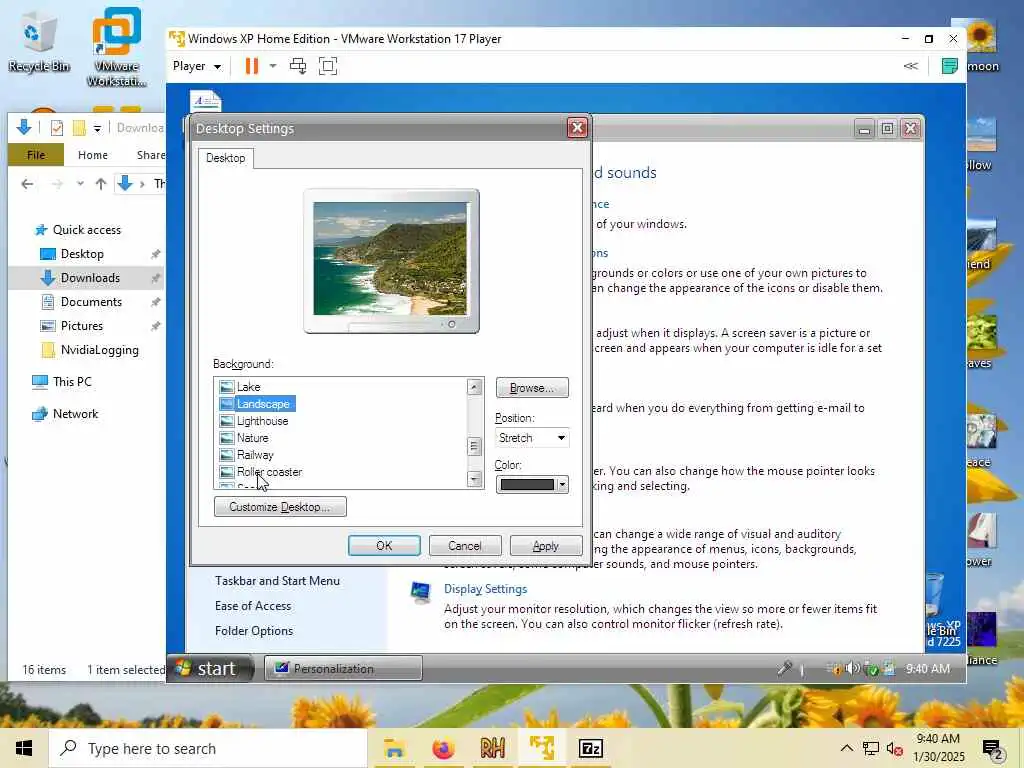Open Taskbar and Start Menu link
1024x768 pixels.
coord(278,581)
